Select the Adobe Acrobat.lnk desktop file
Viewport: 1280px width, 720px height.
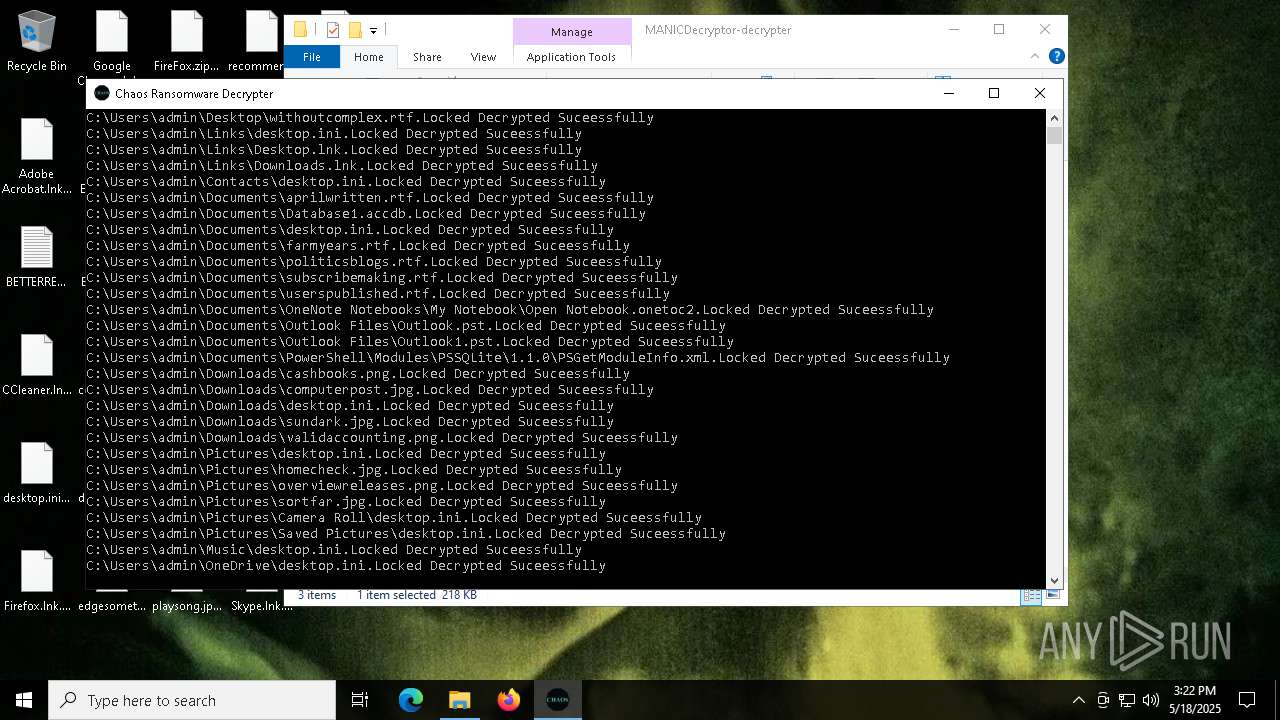[x=37, y=157]
